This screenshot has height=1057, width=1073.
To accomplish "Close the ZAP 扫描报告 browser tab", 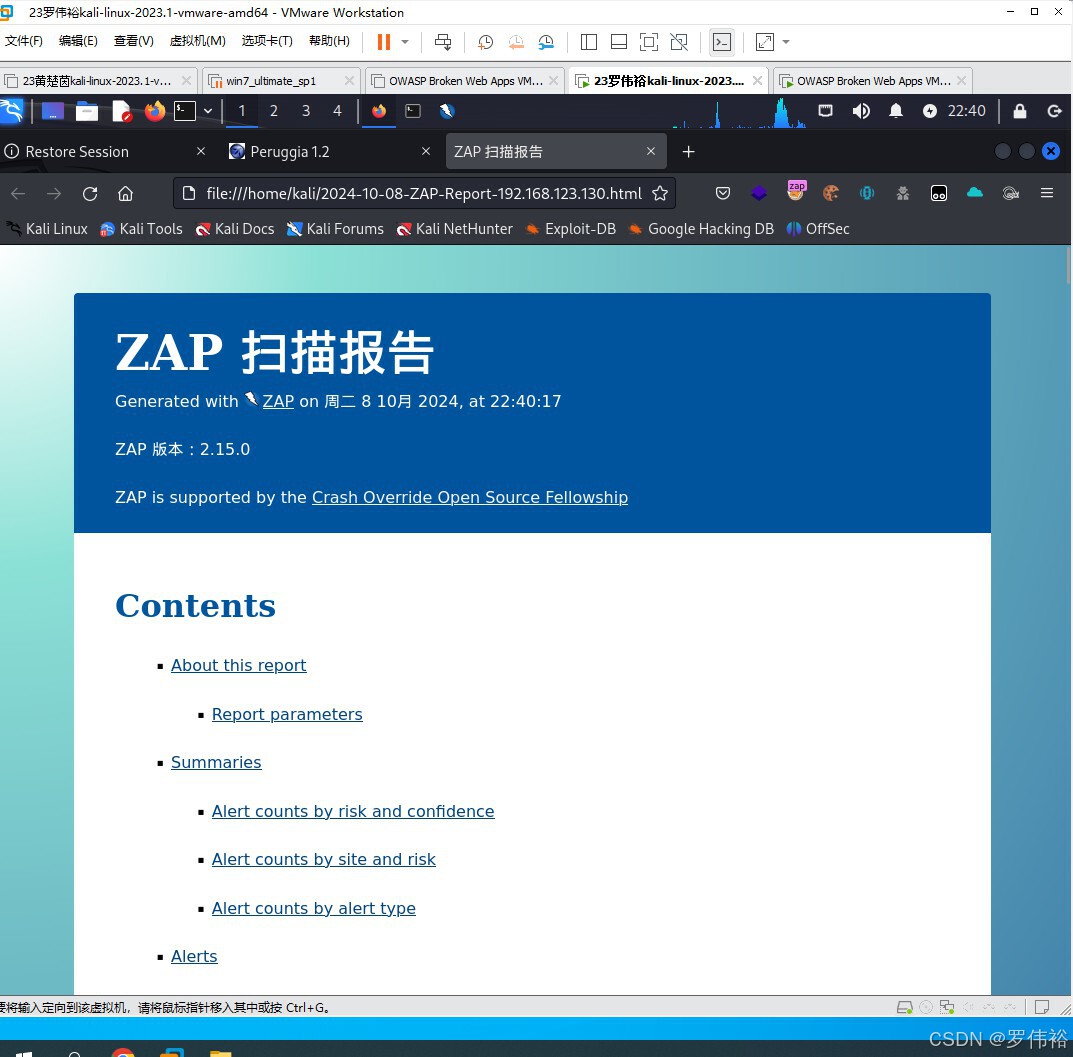I will (651, 151).
